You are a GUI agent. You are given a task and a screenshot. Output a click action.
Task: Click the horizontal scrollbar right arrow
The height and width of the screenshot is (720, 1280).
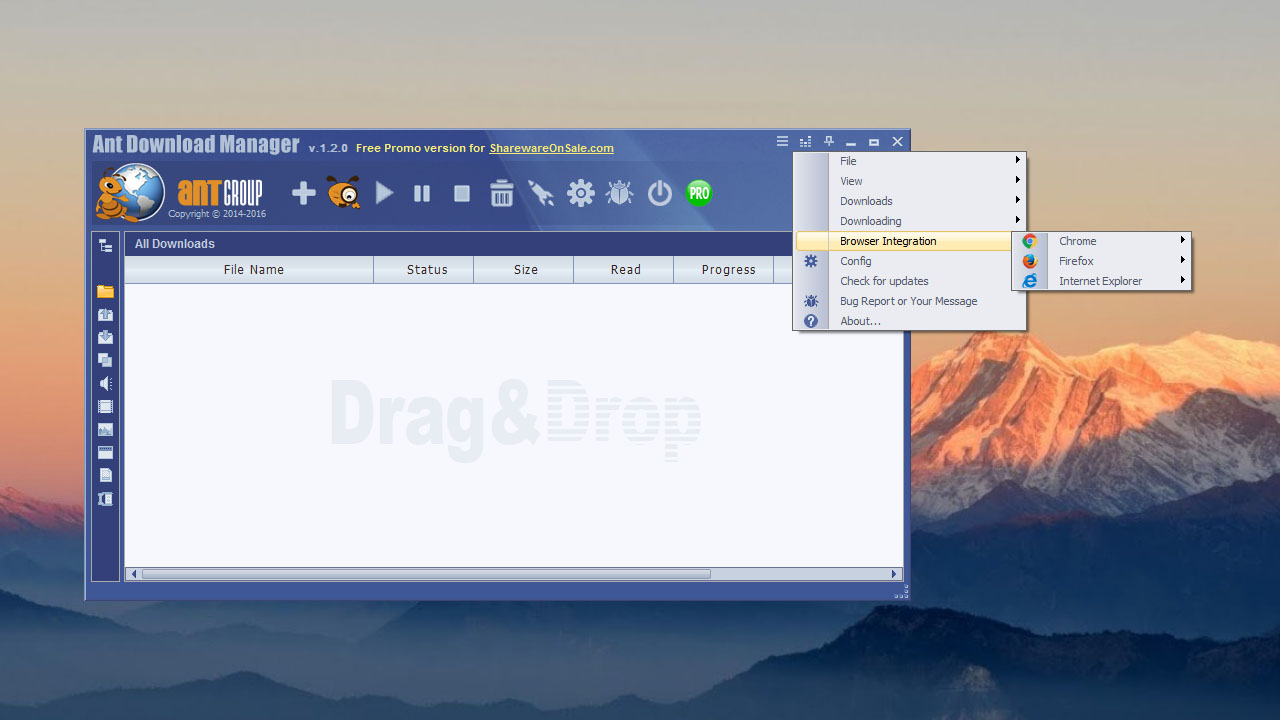[x=895, y=574]
